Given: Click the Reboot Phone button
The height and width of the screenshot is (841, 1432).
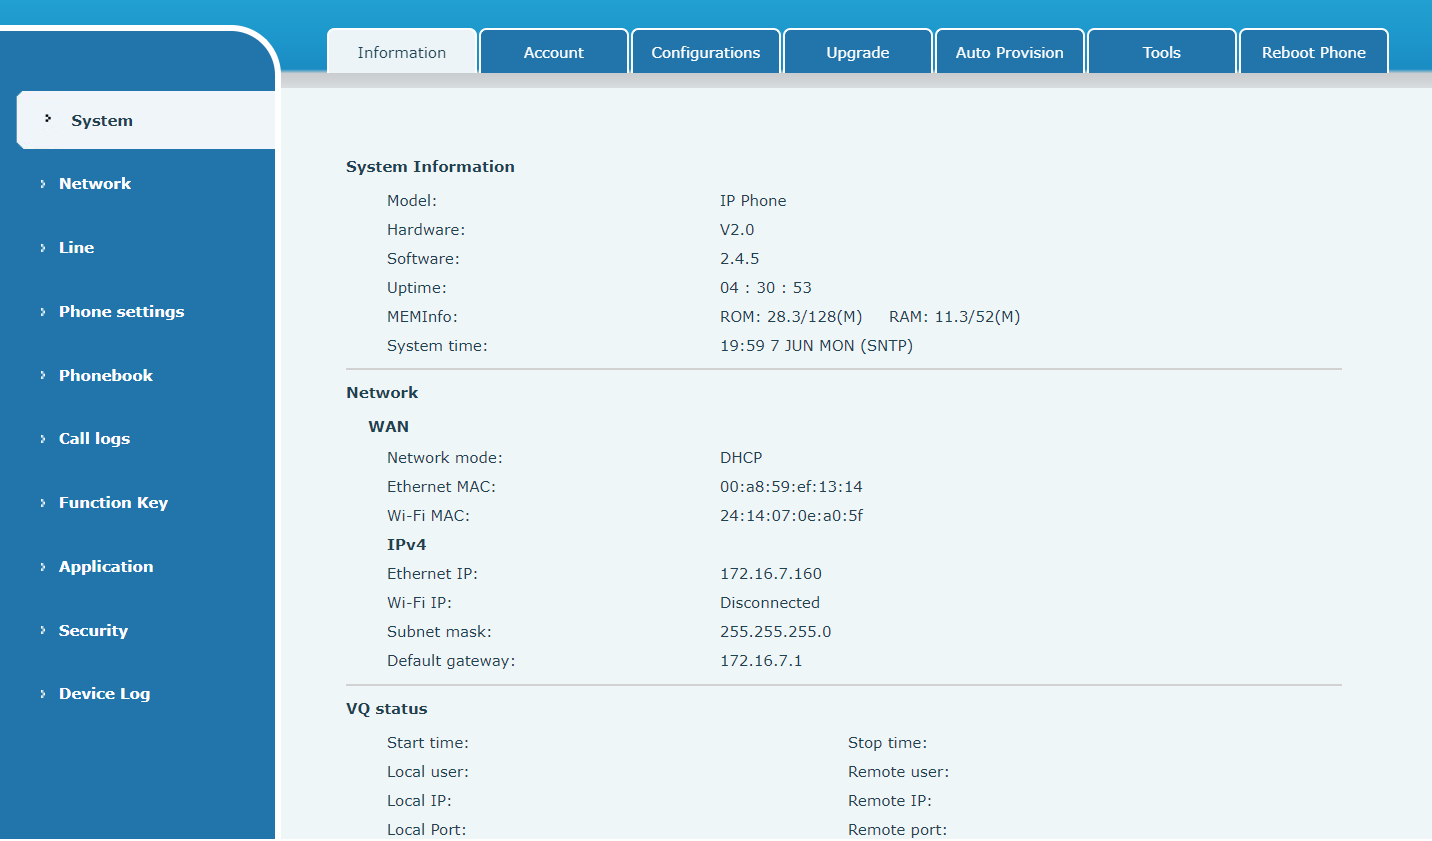Looking at the screenshot, I should point(1313,51).
